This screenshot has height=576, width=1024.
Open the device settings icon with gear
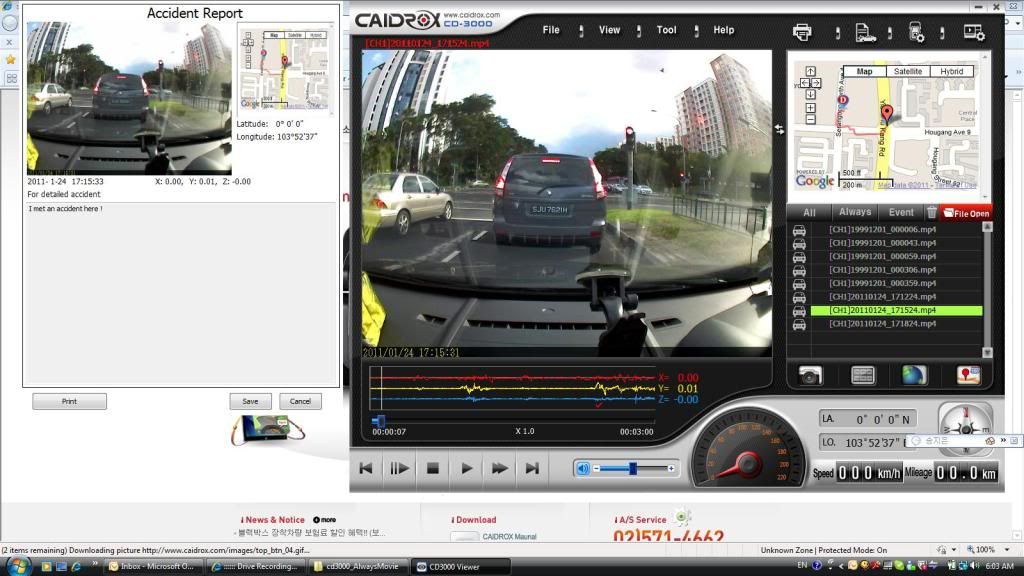tap(917, 32)
